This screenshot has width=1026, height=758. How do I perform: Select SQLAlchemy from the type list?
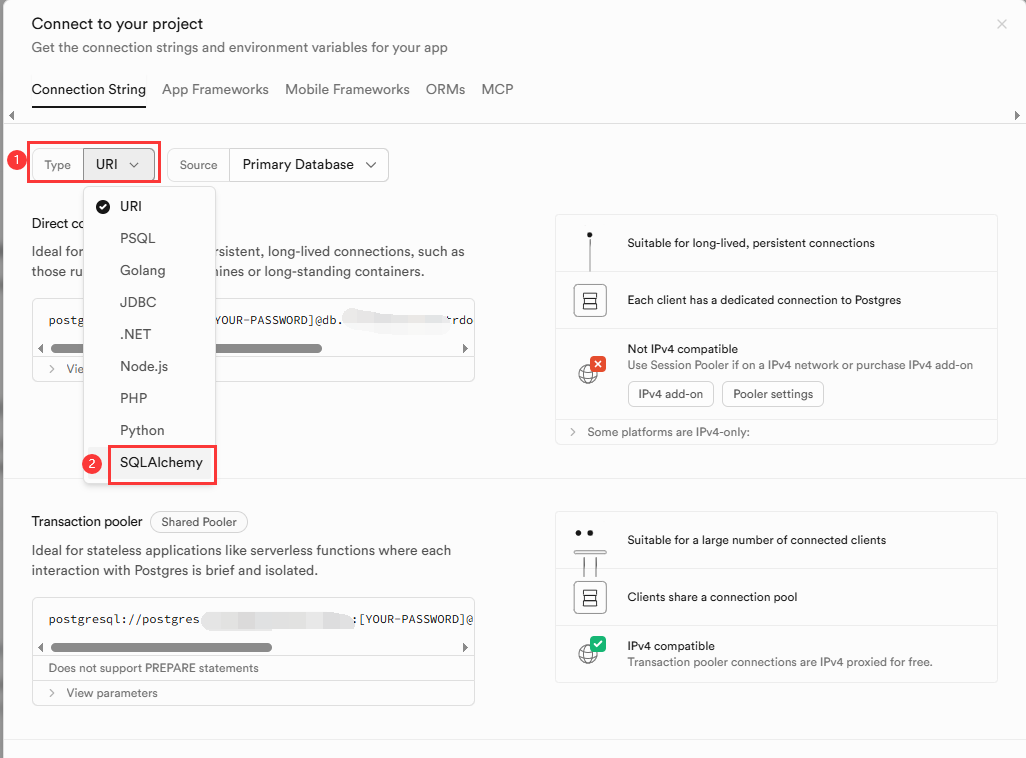pyautogui.click(x=161, y=463)
